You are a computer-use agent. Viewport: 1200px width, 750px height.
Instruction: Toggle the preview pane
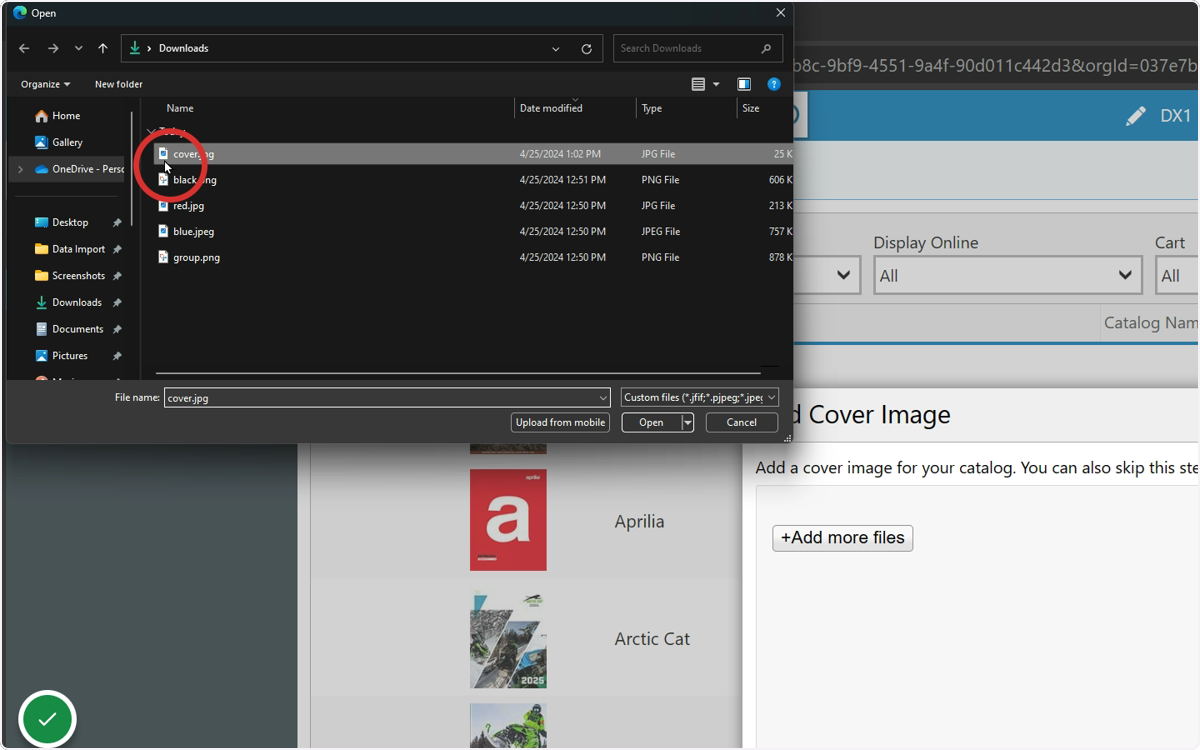[744, 84]
